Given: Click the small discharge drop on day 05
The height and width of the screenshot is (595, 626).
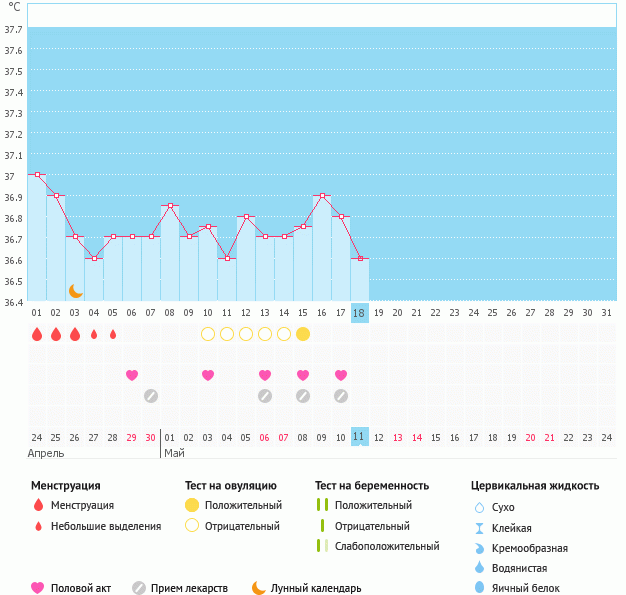Looking at the screenshot, I should pyautogui.click(x=113, y=334).
